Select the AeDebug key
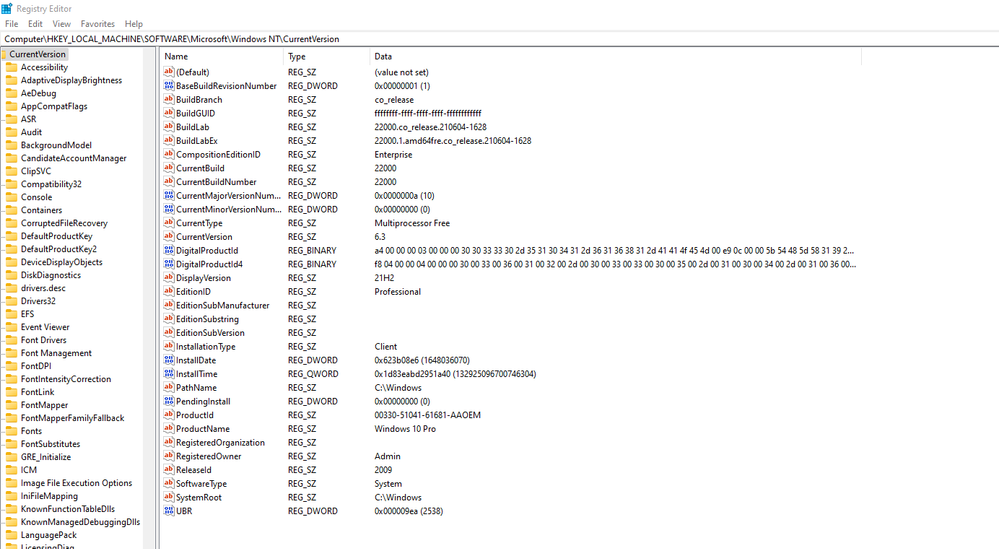The image size is (999, 549). coord(38,93)
